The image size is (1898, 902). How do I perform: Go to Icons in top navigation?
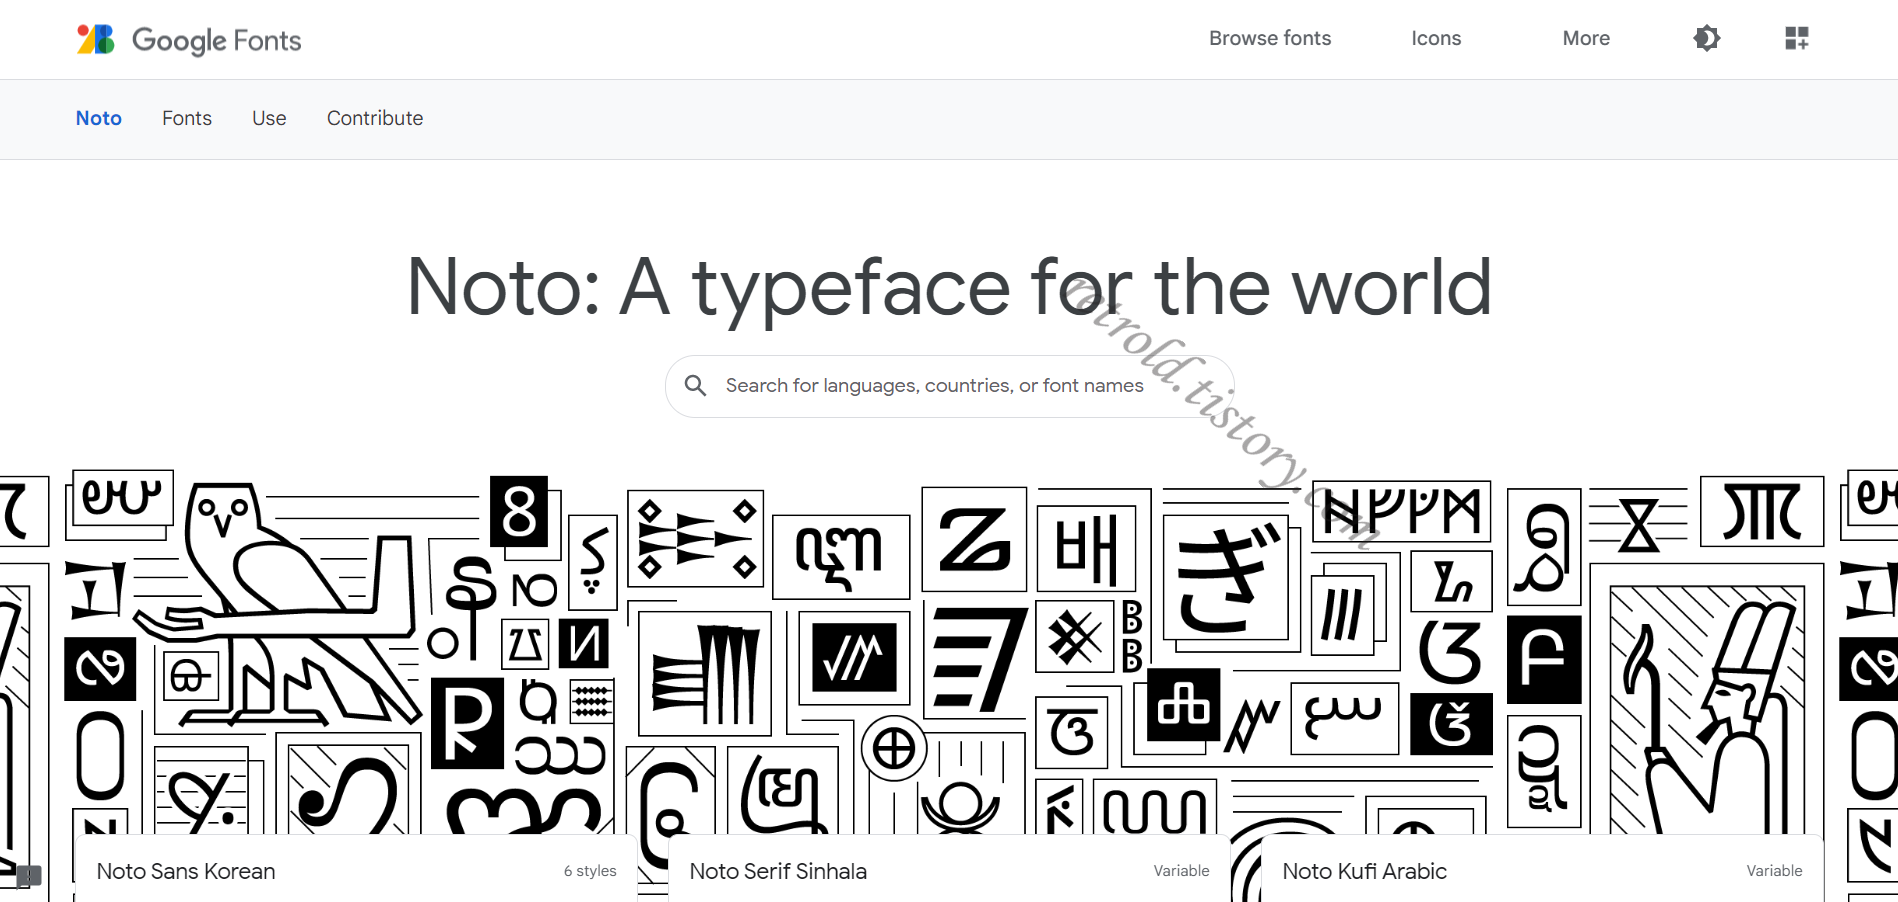1436,38
